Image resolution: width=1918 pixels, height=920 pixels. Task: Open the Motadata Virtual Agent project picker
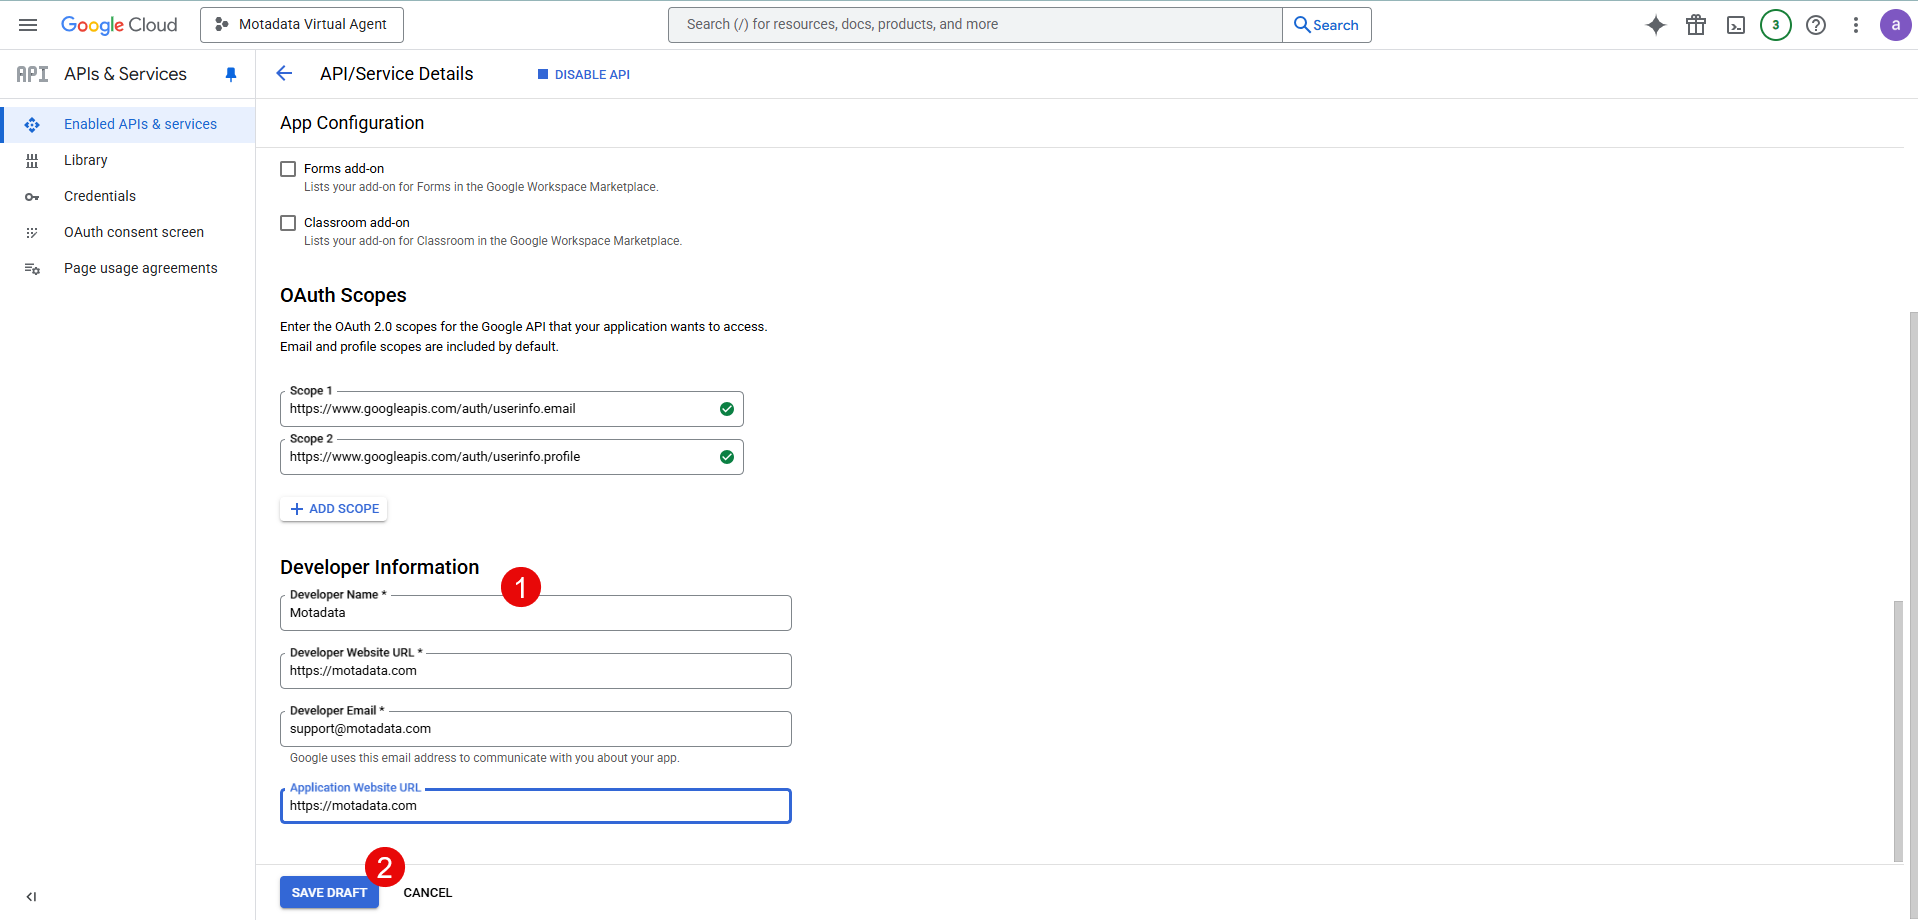tap(301, 24)
